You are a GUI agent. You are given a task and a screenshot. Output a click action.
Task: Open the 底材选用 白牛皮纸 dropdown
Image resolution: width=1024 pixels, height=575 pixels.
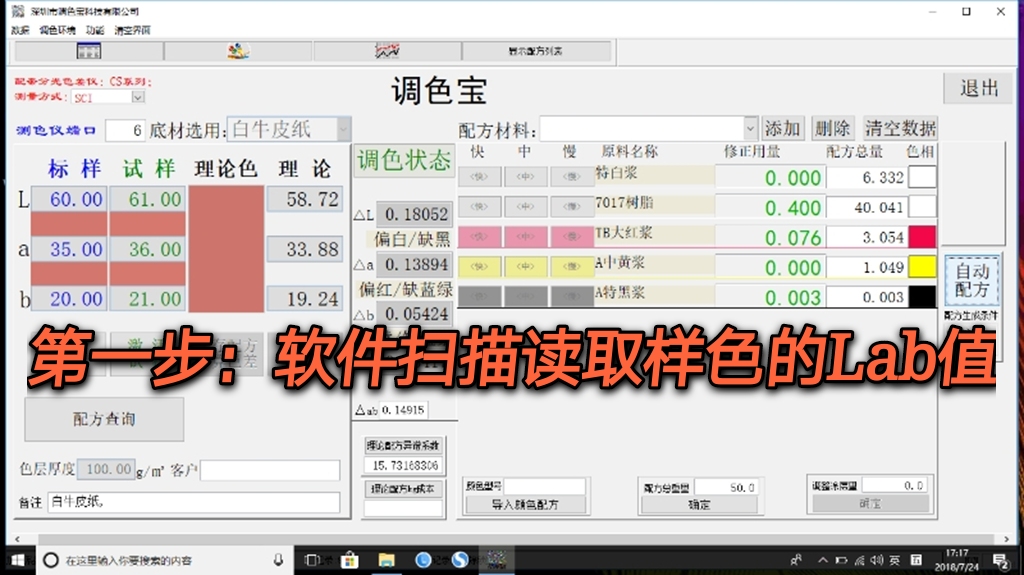click(343, 129)
